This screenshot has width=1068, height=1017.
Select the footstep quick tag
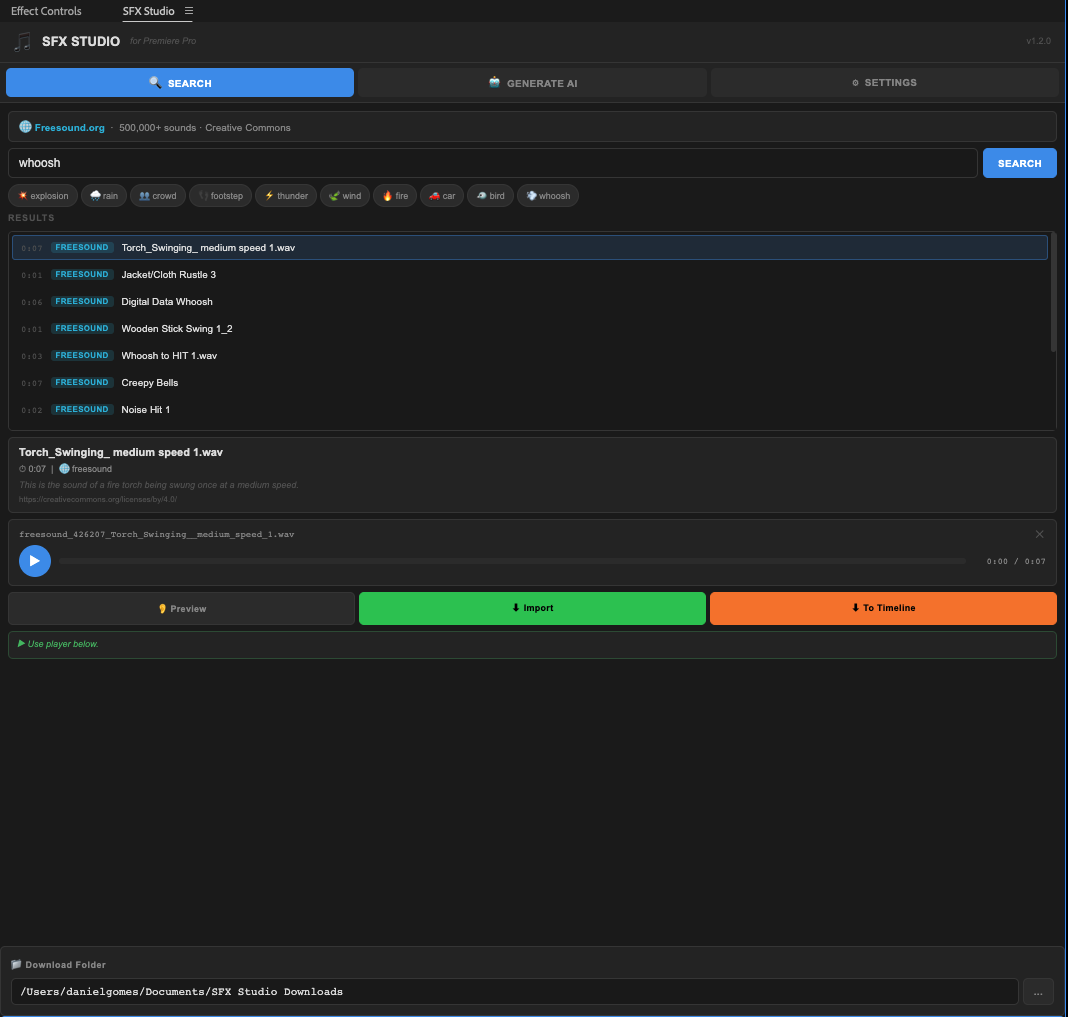(221, 195)
